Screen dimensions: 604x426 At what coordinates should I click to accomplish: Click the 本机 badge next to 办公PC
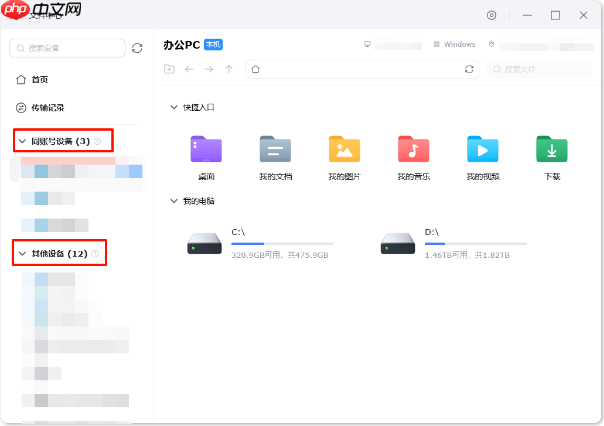(x=213, y=45)
